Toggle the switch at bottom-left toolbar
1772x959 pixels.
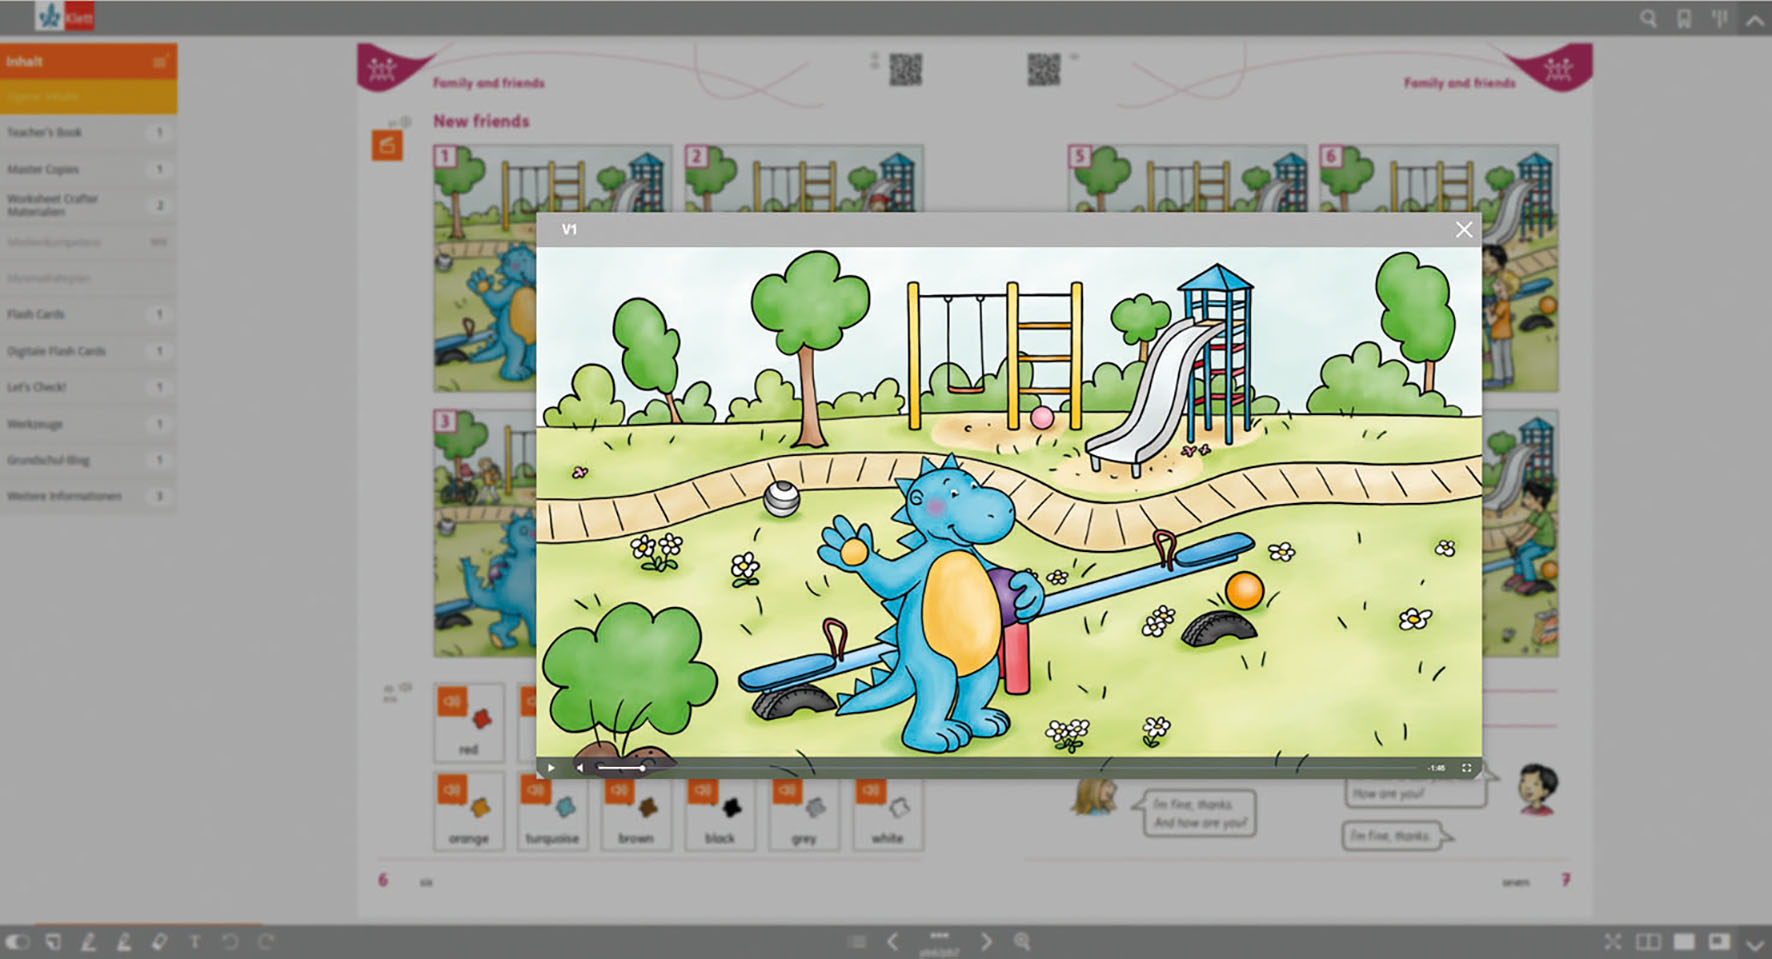(x=18, y=942)
